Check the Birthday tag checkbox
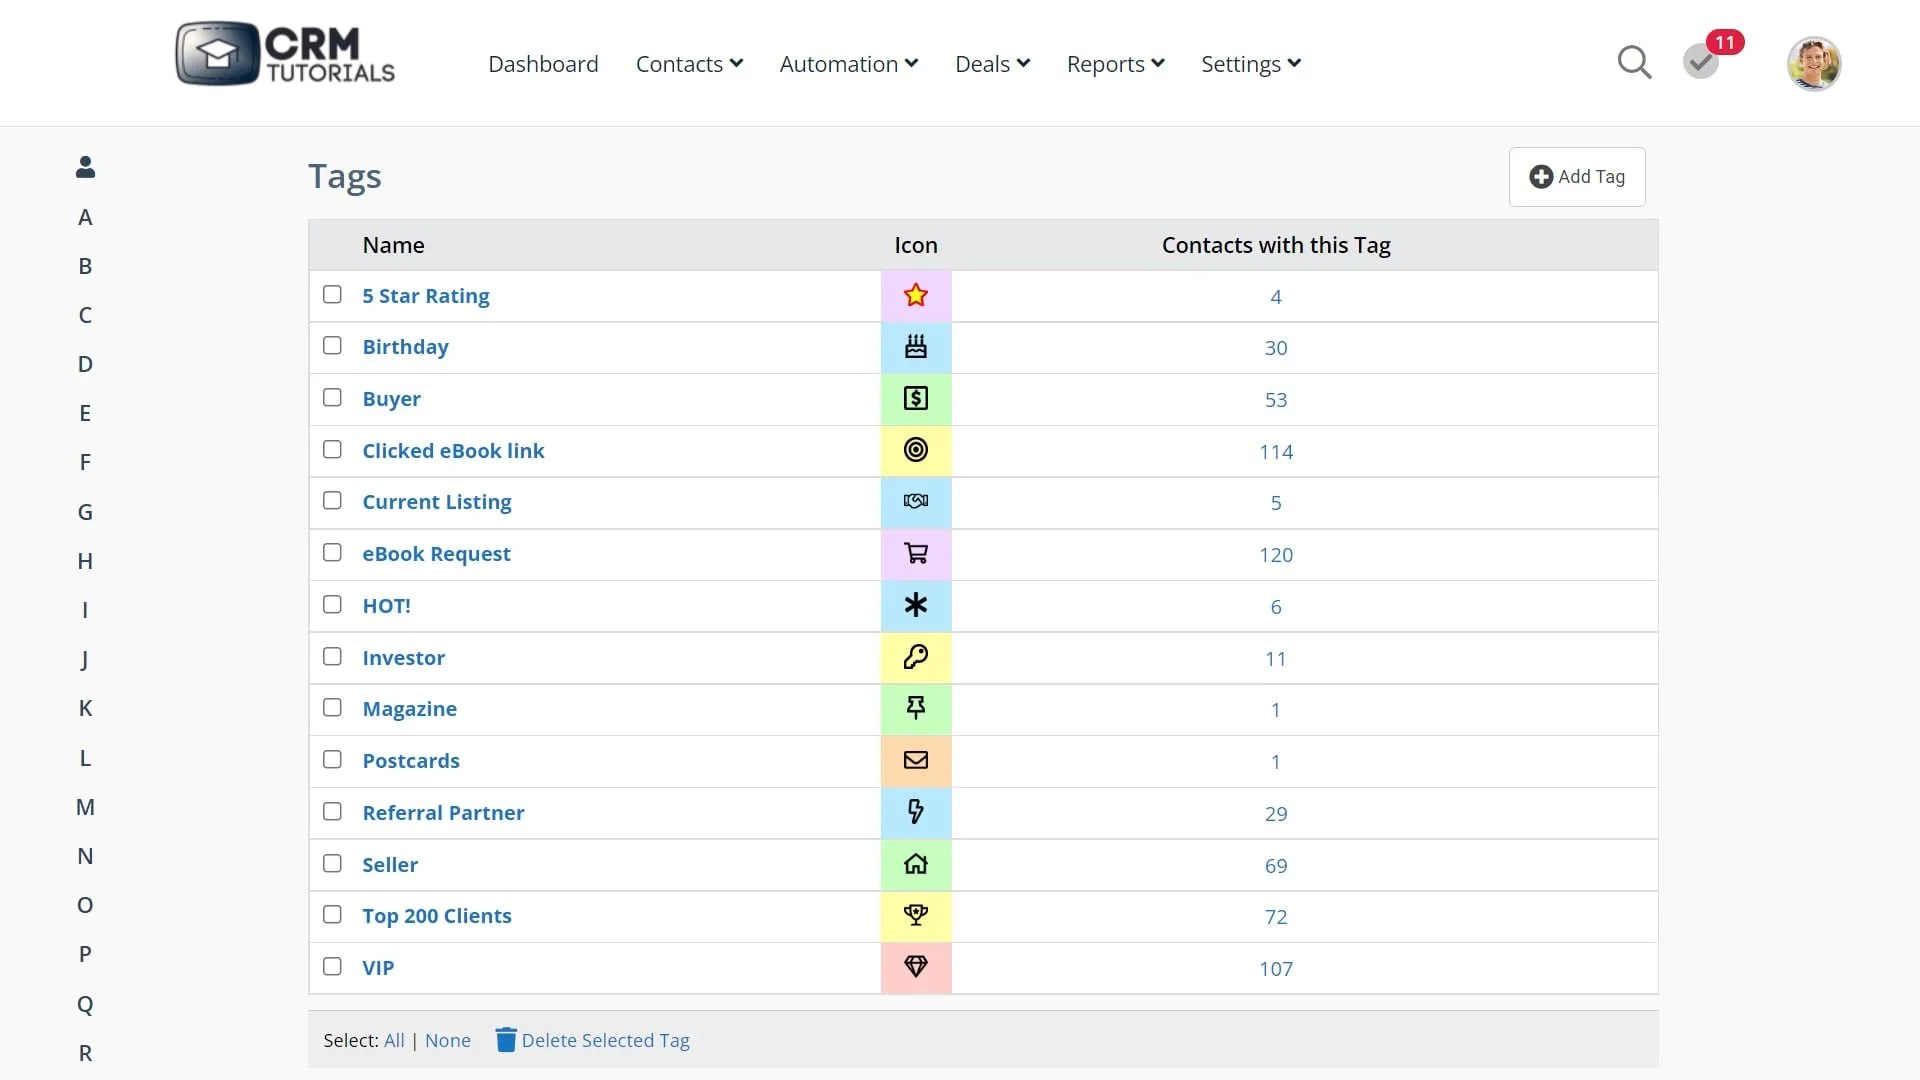 tap(332, 346)
